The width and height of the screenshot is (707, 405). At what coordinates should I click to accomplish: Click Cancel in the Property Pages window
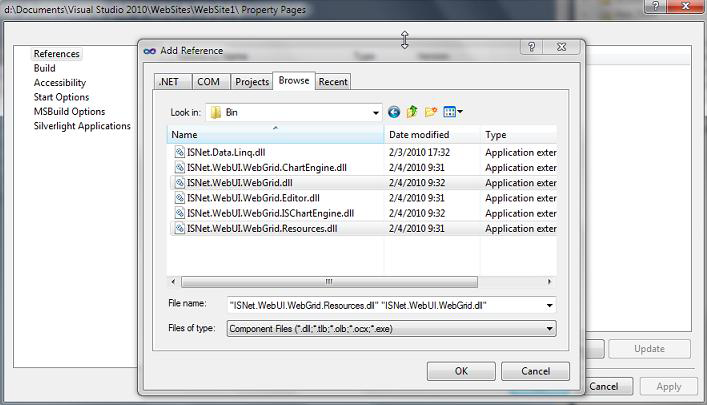pyautogui.click(x=604, y=387)
